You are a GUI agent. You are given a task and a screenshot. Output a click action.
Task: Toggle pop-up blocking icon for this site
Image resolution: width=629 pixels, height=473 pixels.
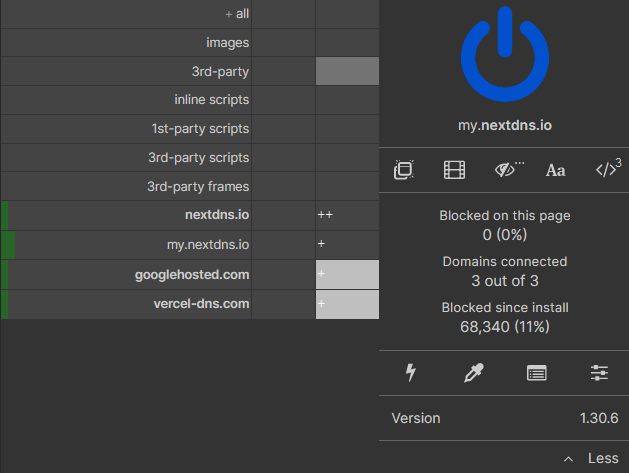404,170
